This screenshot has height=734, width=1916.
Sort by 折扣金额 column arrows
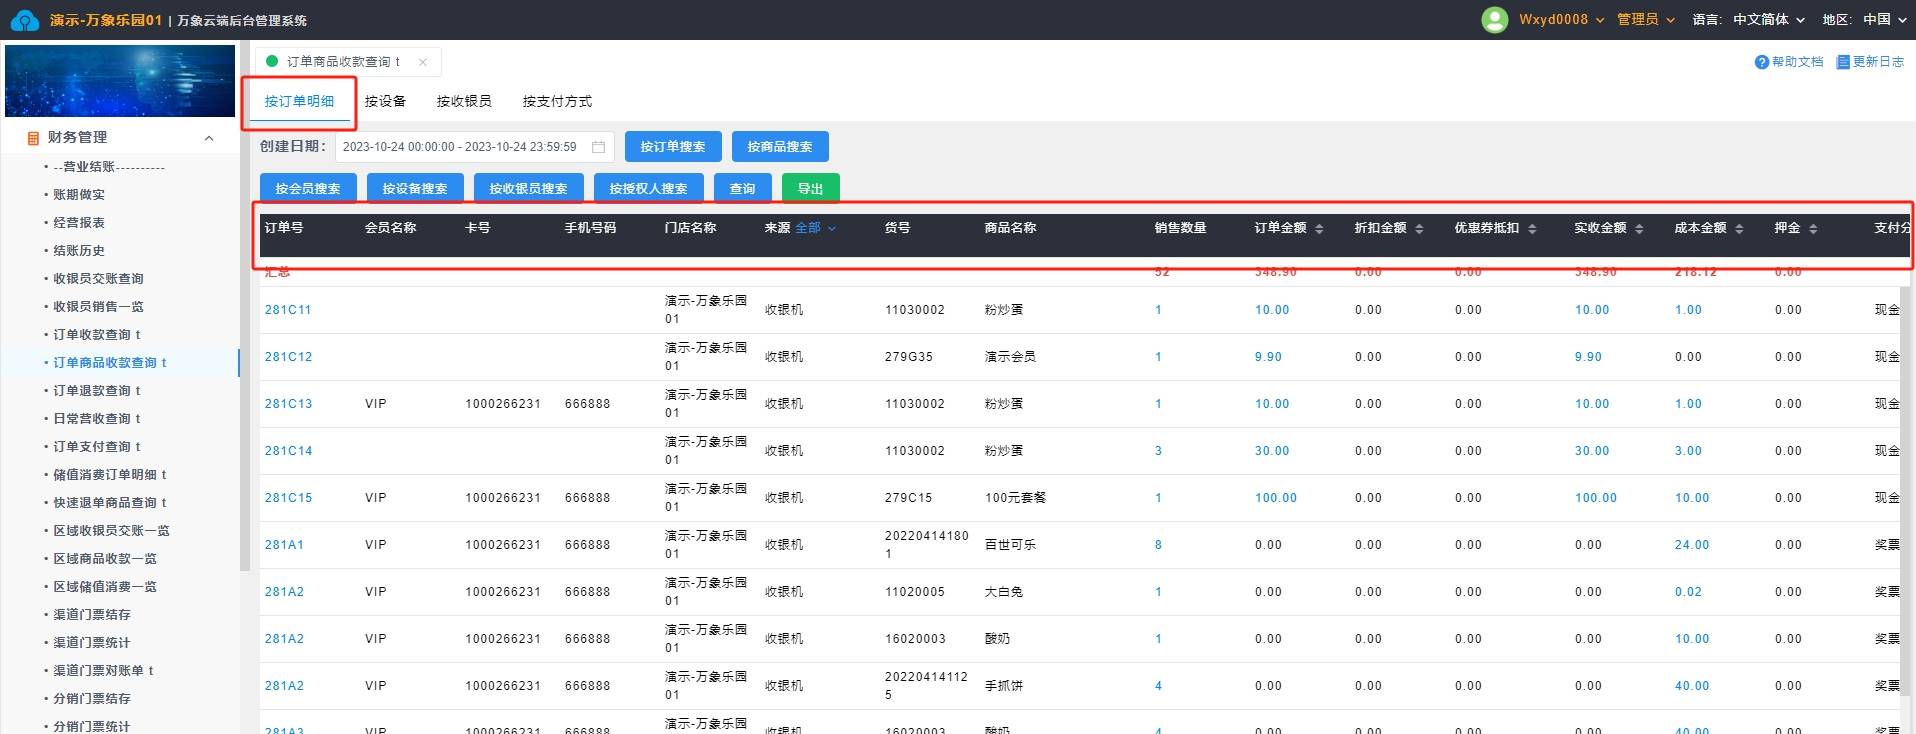[1419, 229]
